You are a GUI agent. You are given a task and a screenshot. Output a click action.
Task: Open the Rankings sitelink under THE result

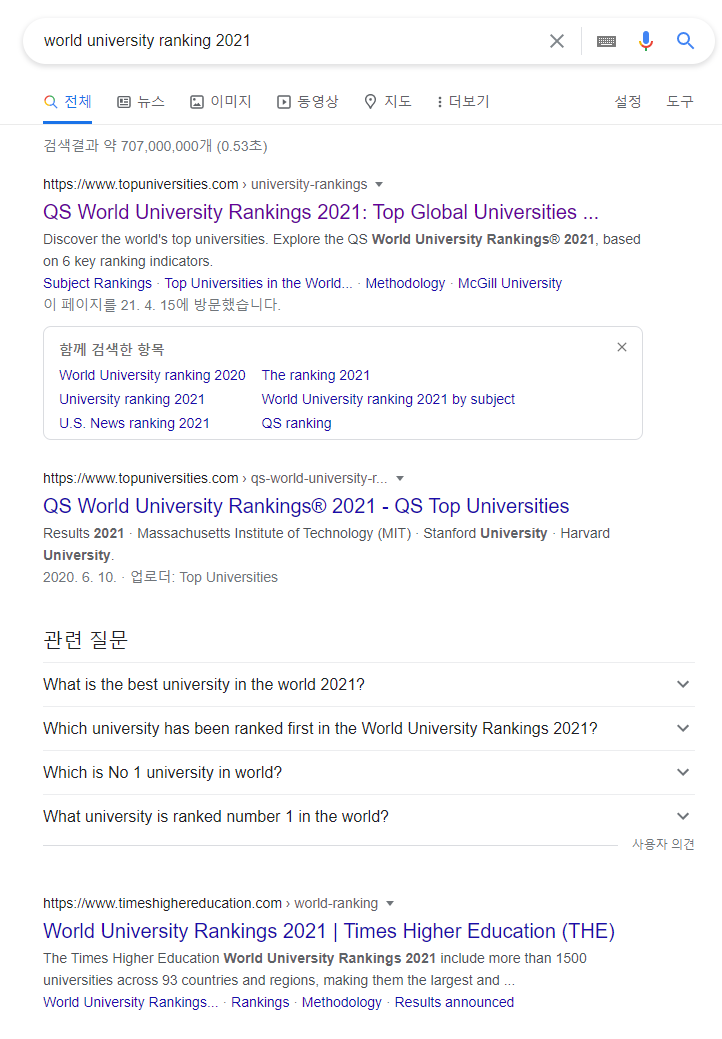click(x=260, y=1003)
